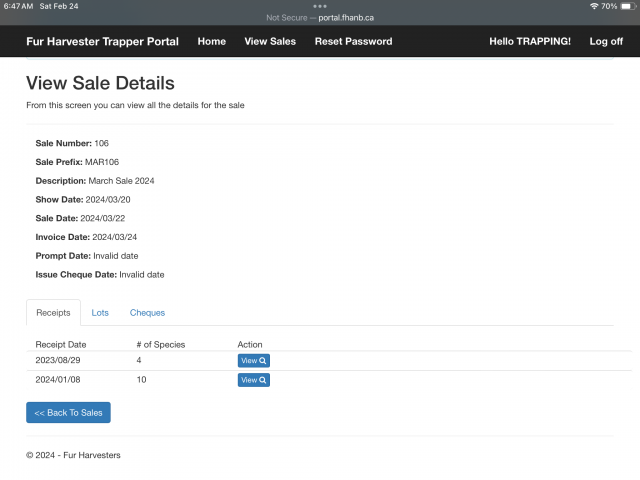This screenshot has width=640, height=480.
Task: Switch to the Lots tab
Action: pos(100,313)
